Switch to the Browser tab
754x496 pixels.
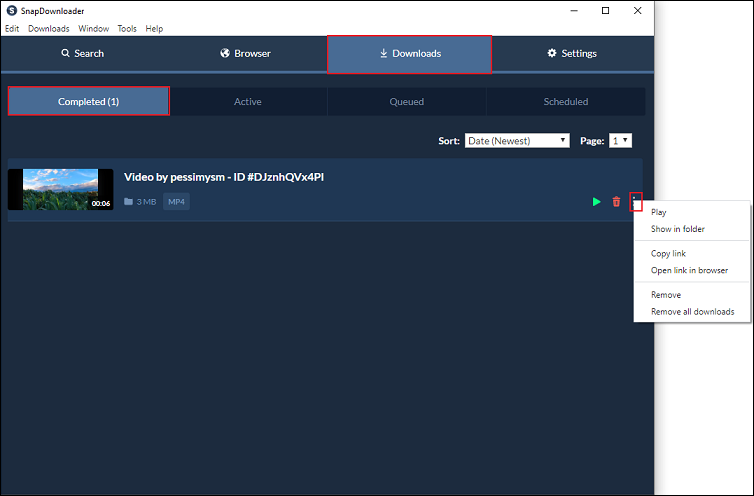tap(245, 53)
